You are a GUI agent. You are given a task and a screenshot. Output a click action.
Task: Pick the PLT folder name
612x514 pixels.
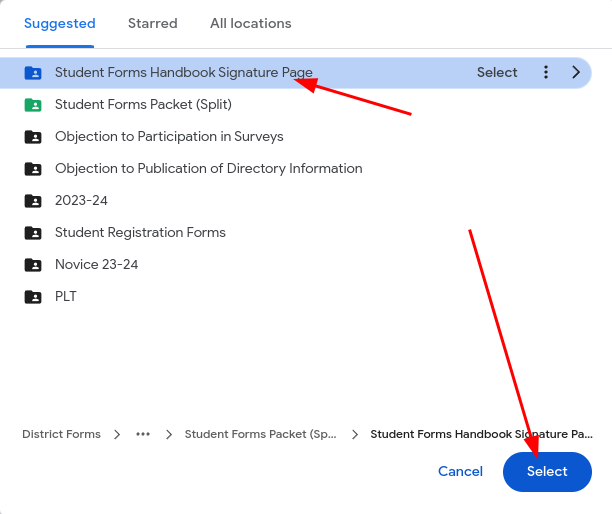click(x=66, y=297)
